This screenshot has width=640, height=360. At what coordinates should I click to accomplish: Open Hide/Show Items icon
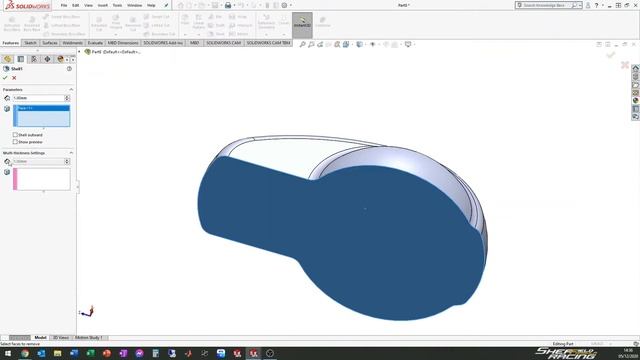[x=372, y=44]
